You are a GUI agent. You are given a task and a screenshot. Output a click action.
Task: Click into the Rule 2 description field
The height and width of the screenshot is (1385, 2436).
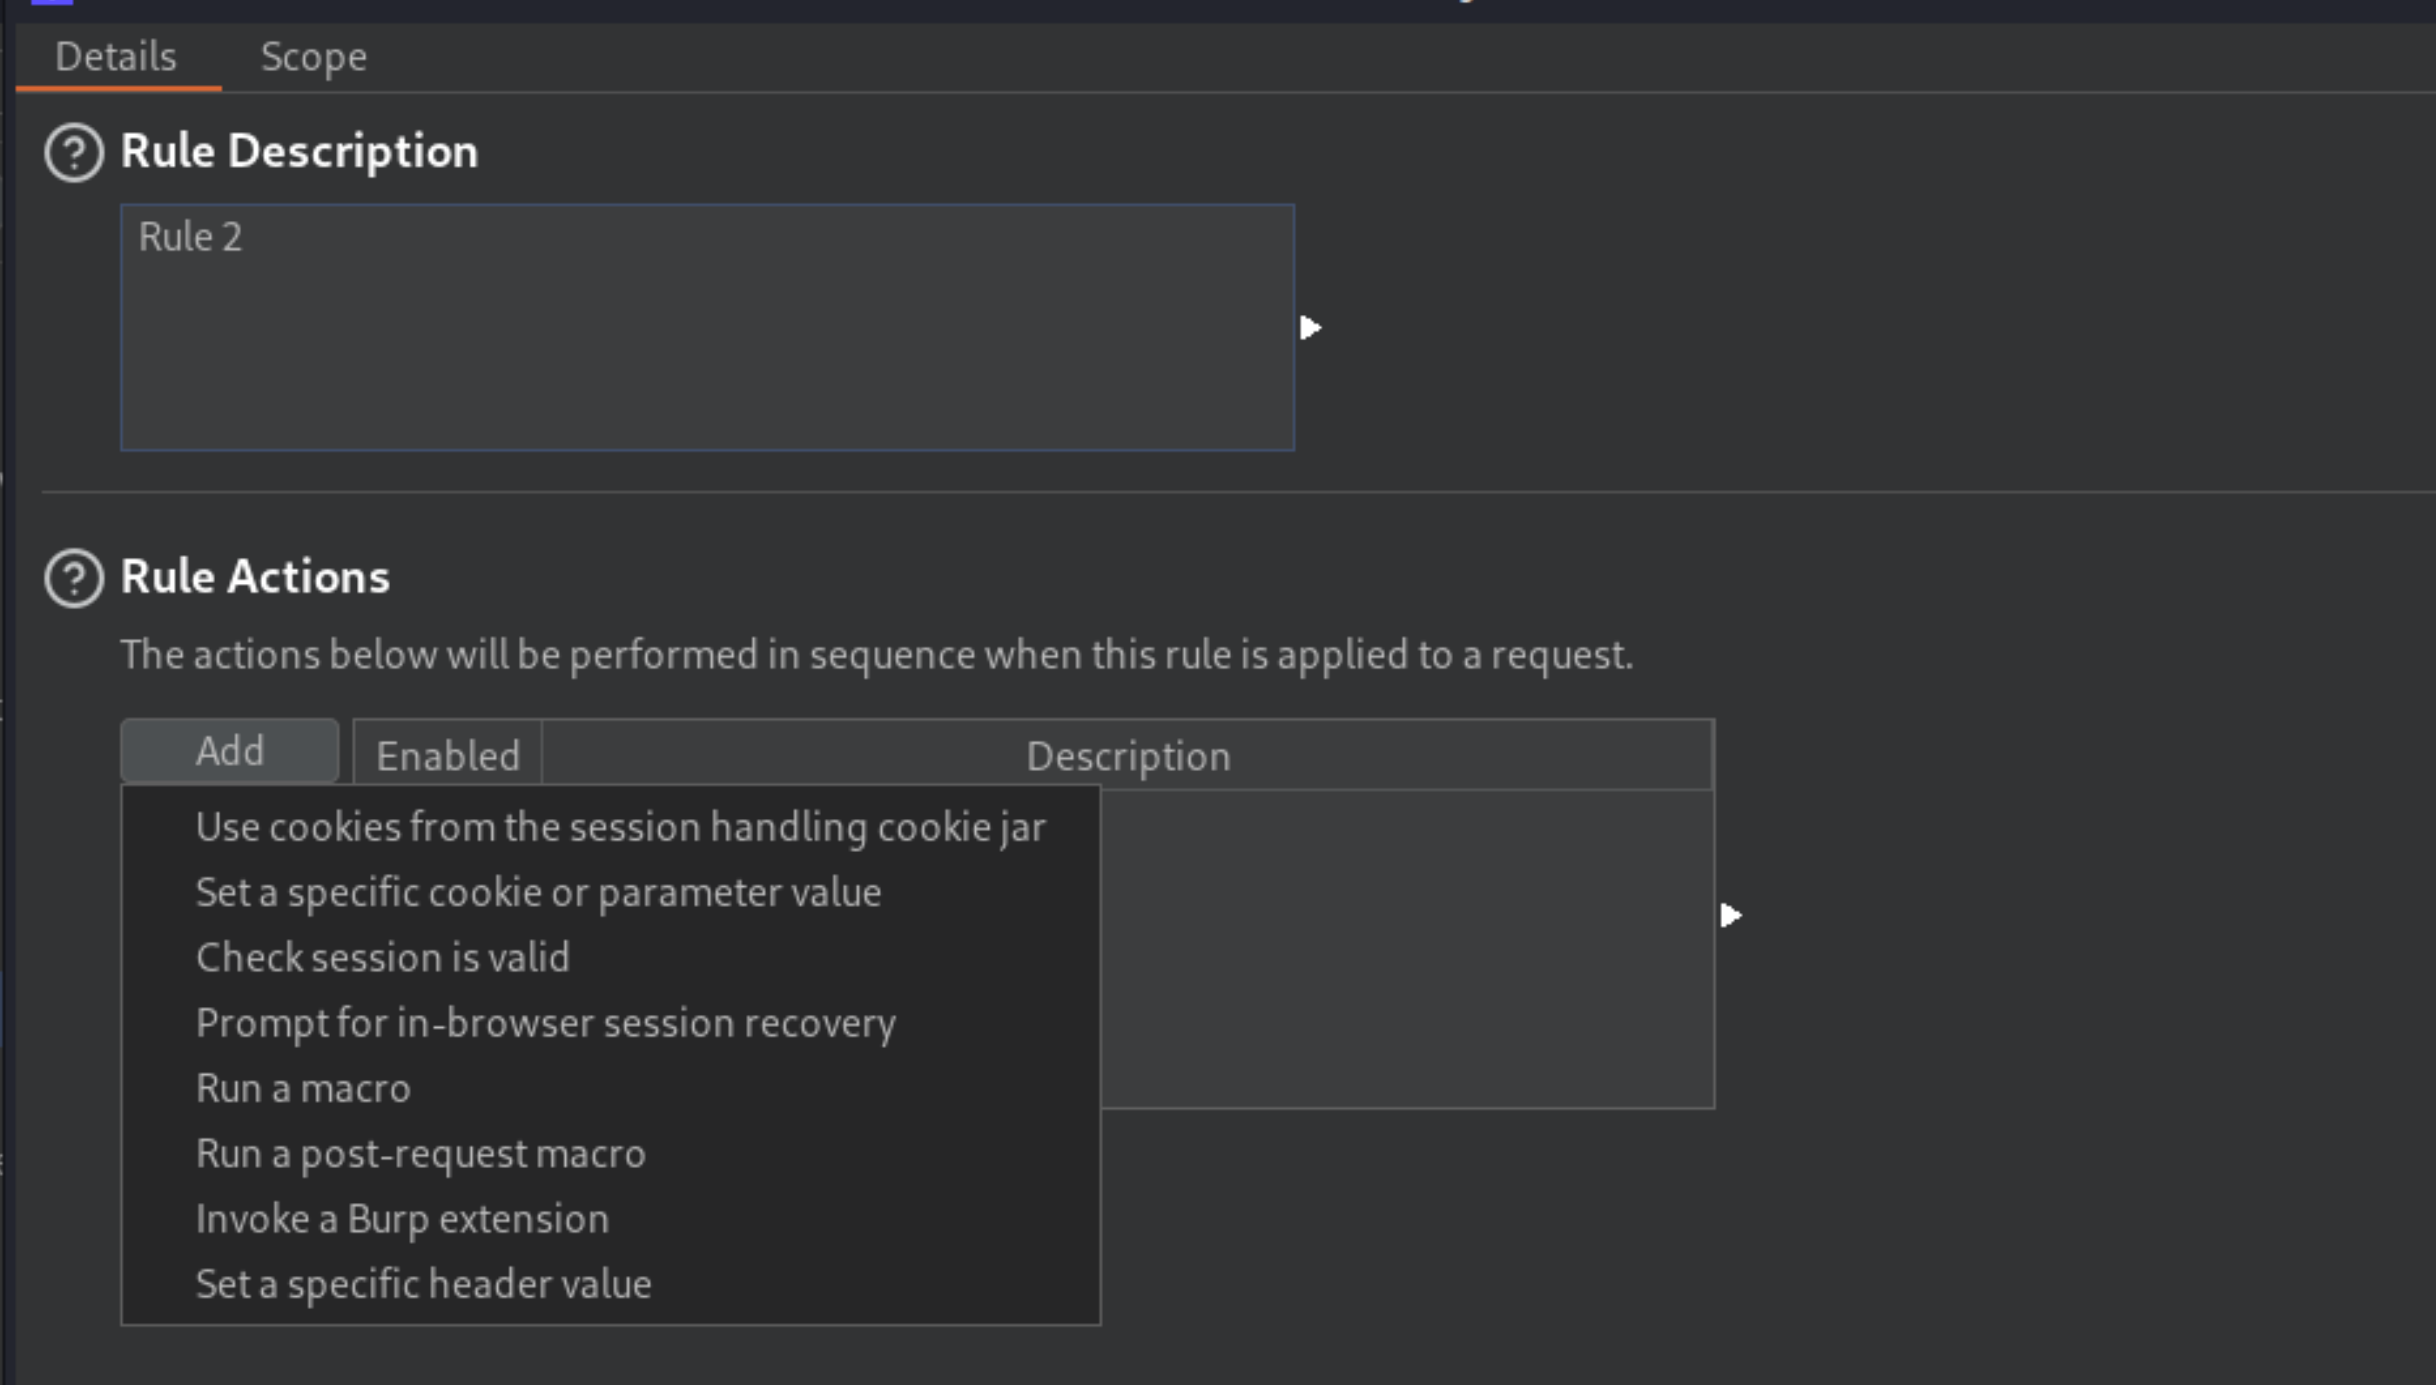tap(708, 328)
